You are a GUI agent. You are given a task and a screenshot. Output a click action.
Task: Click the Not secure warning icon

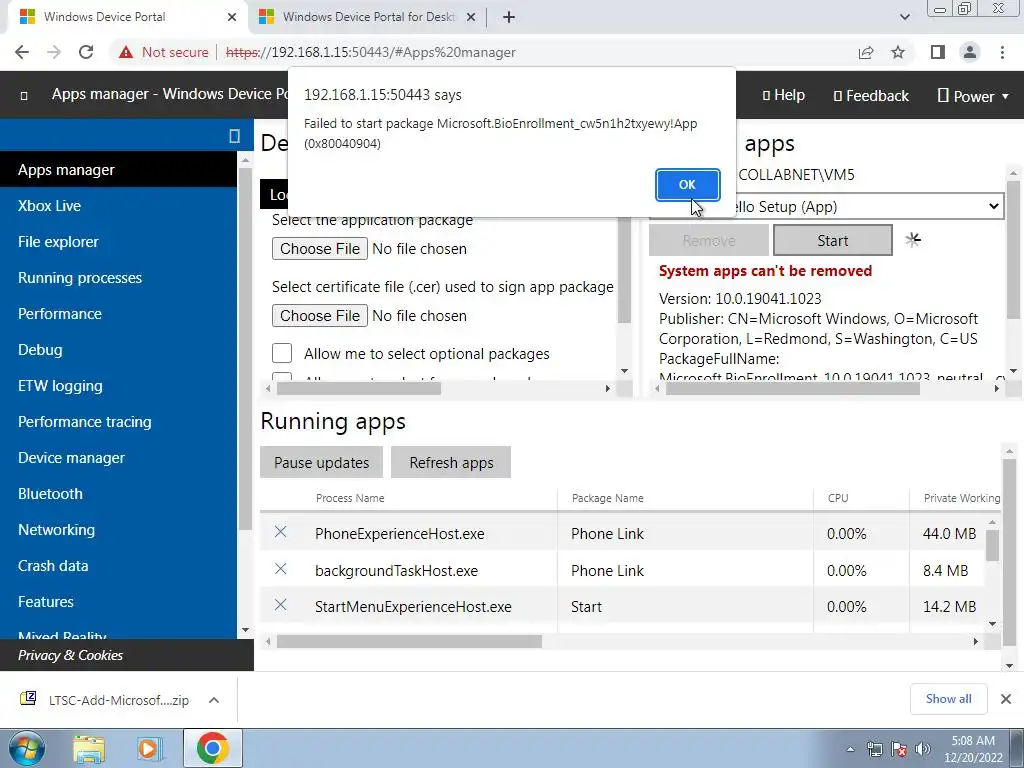pos(125,52)
